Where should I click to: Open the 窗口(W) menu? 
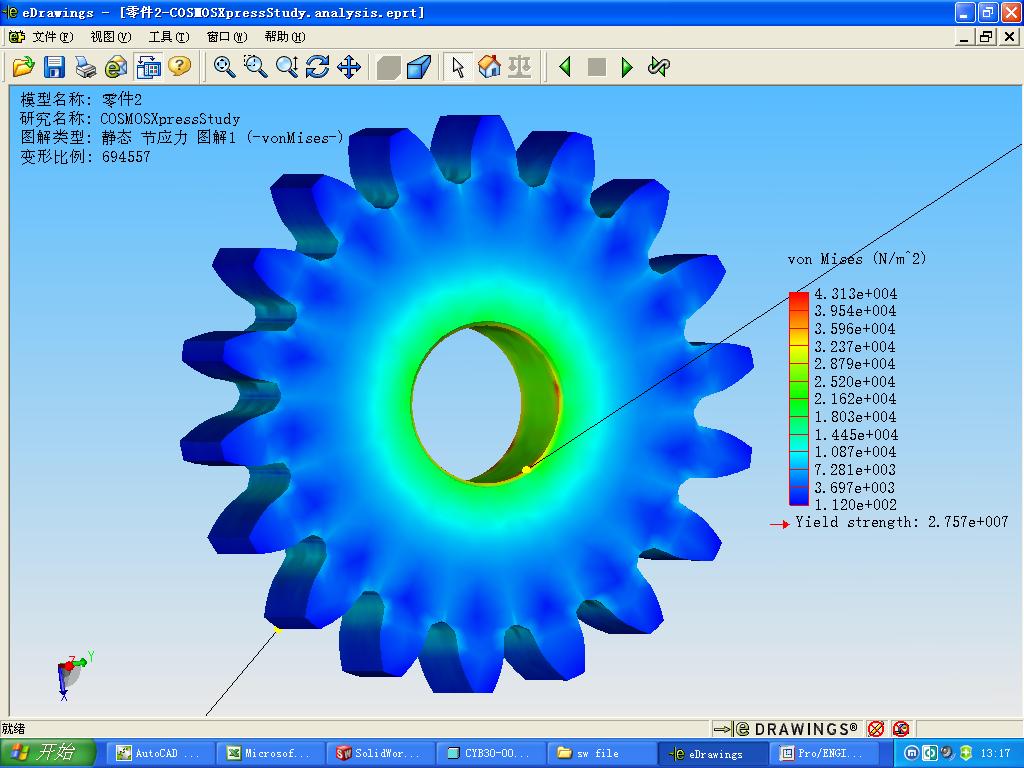click(x=227, y=37)
